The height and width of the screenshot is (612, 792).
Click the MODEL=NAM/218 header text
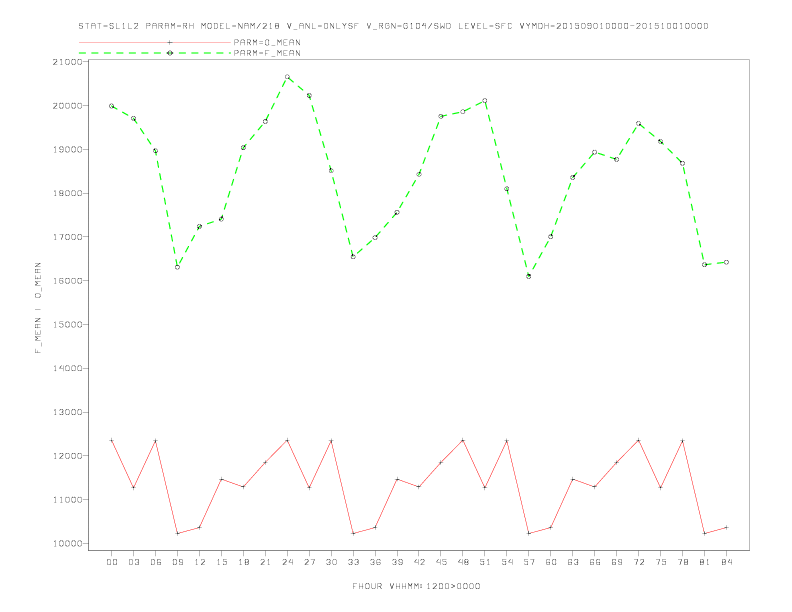[x=240, y=26]
